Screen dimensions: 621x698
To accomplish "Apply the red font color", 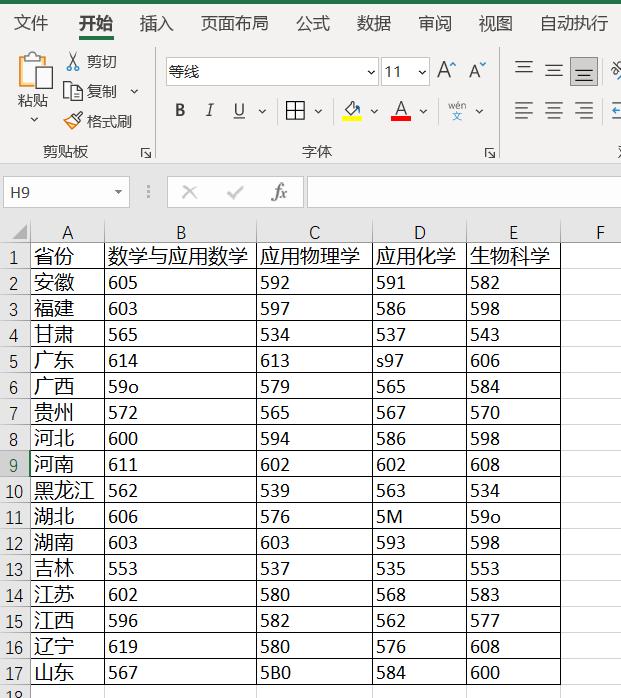I will click(401, 111).
